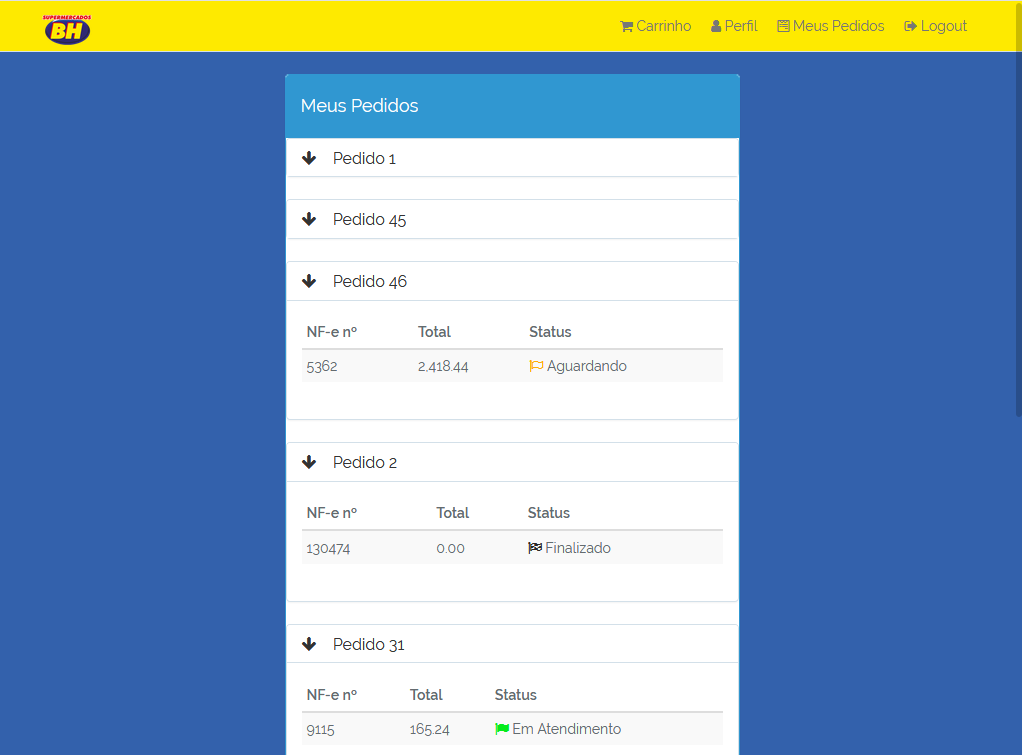The width and height of the screenshot is (1022, 755).
Task: Go to Meus Pedidos in navbar
Action: (x=830, y=26)
